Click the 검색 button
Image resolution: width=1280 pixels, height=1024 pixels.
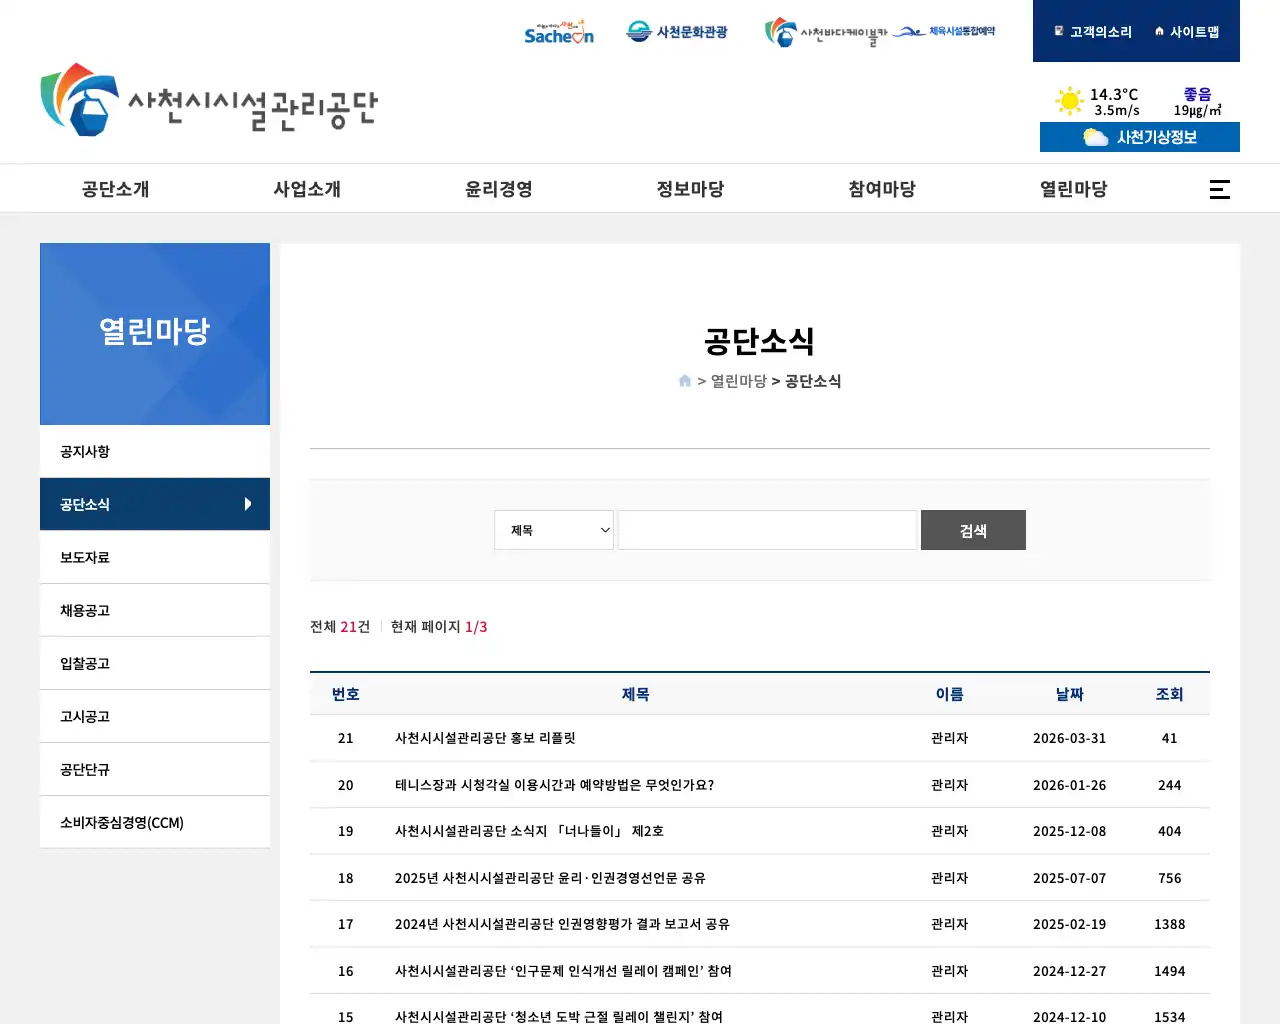pos(973,530)
